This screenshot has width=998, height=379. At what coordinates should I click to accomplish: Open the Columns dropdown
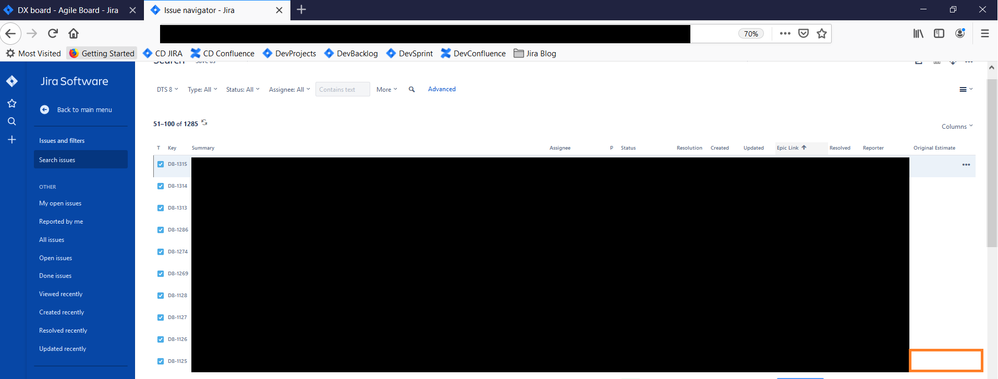coord(957,127)
